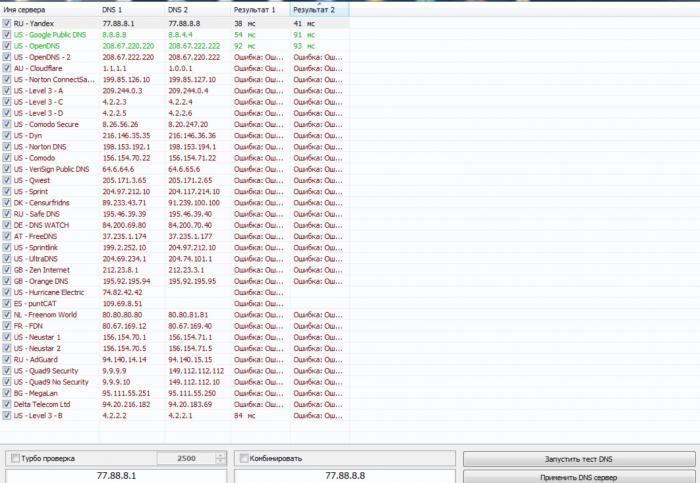The width and height of the screenshot is (700, 483).
Task: Select the Delta Telecom Ltd row
Action: 175,404
